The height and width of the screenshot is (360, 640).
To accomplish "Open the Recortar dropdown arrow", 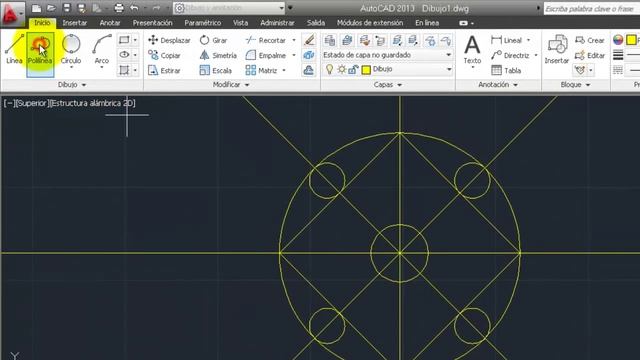I will coord(294,40).
